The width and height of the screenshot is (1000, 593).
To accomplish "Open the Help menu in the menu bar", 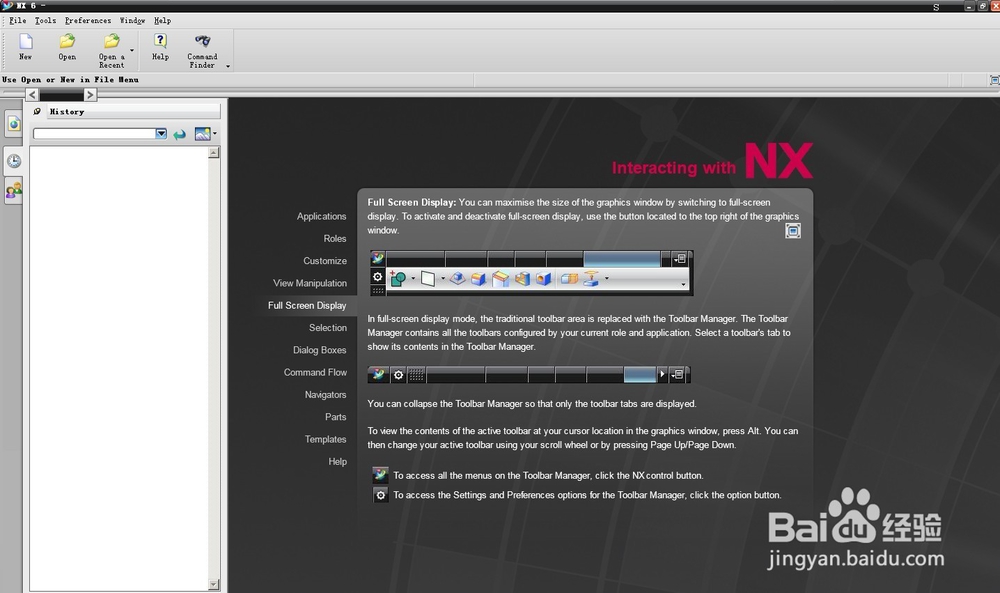I will point(162,20).
